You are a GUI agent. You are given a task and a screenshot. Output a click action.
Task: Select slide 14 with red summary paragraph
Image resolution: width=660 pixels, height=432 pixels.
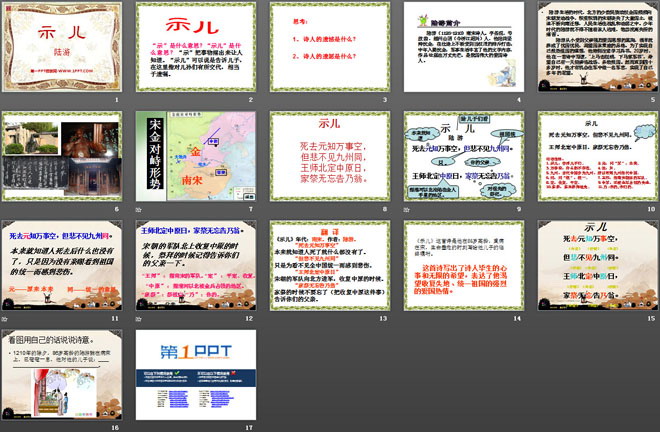click(x=464, y=266)
